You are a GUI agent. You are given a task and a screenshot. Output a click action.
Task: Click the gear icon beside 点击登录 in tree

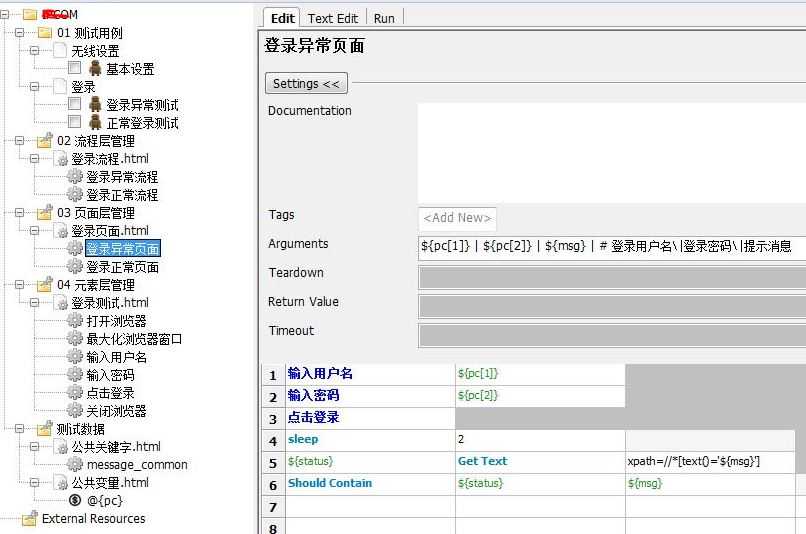tap(75, 392)
